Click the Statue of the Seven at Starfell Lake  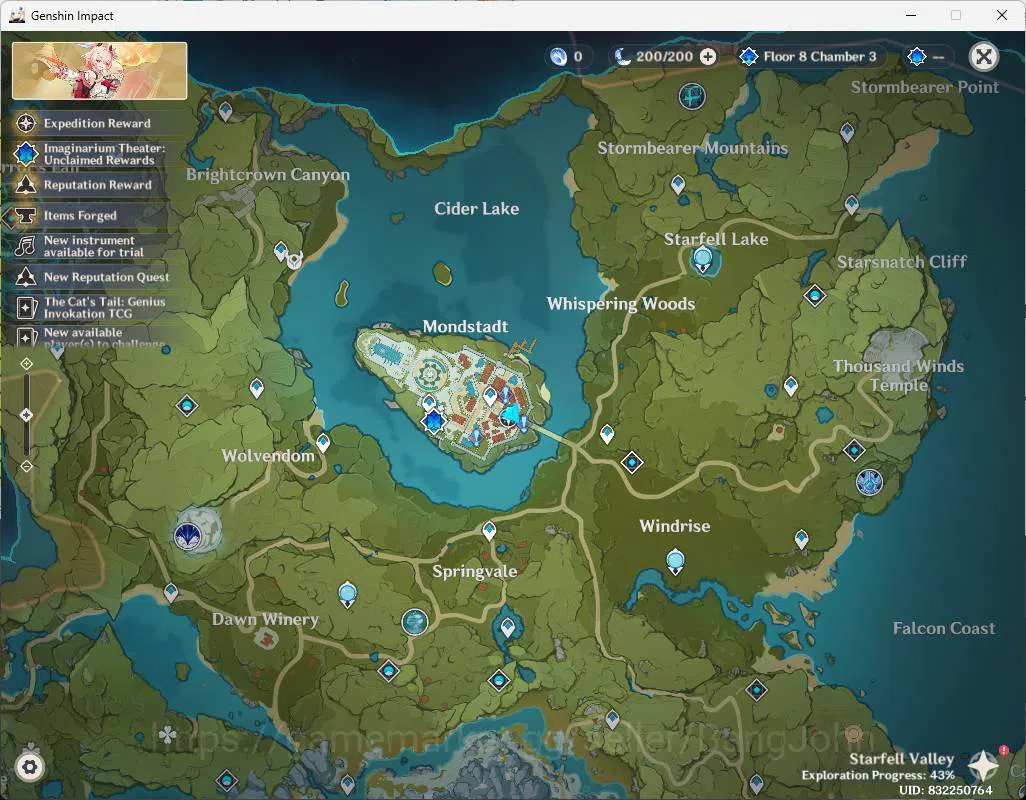(702, 259)
